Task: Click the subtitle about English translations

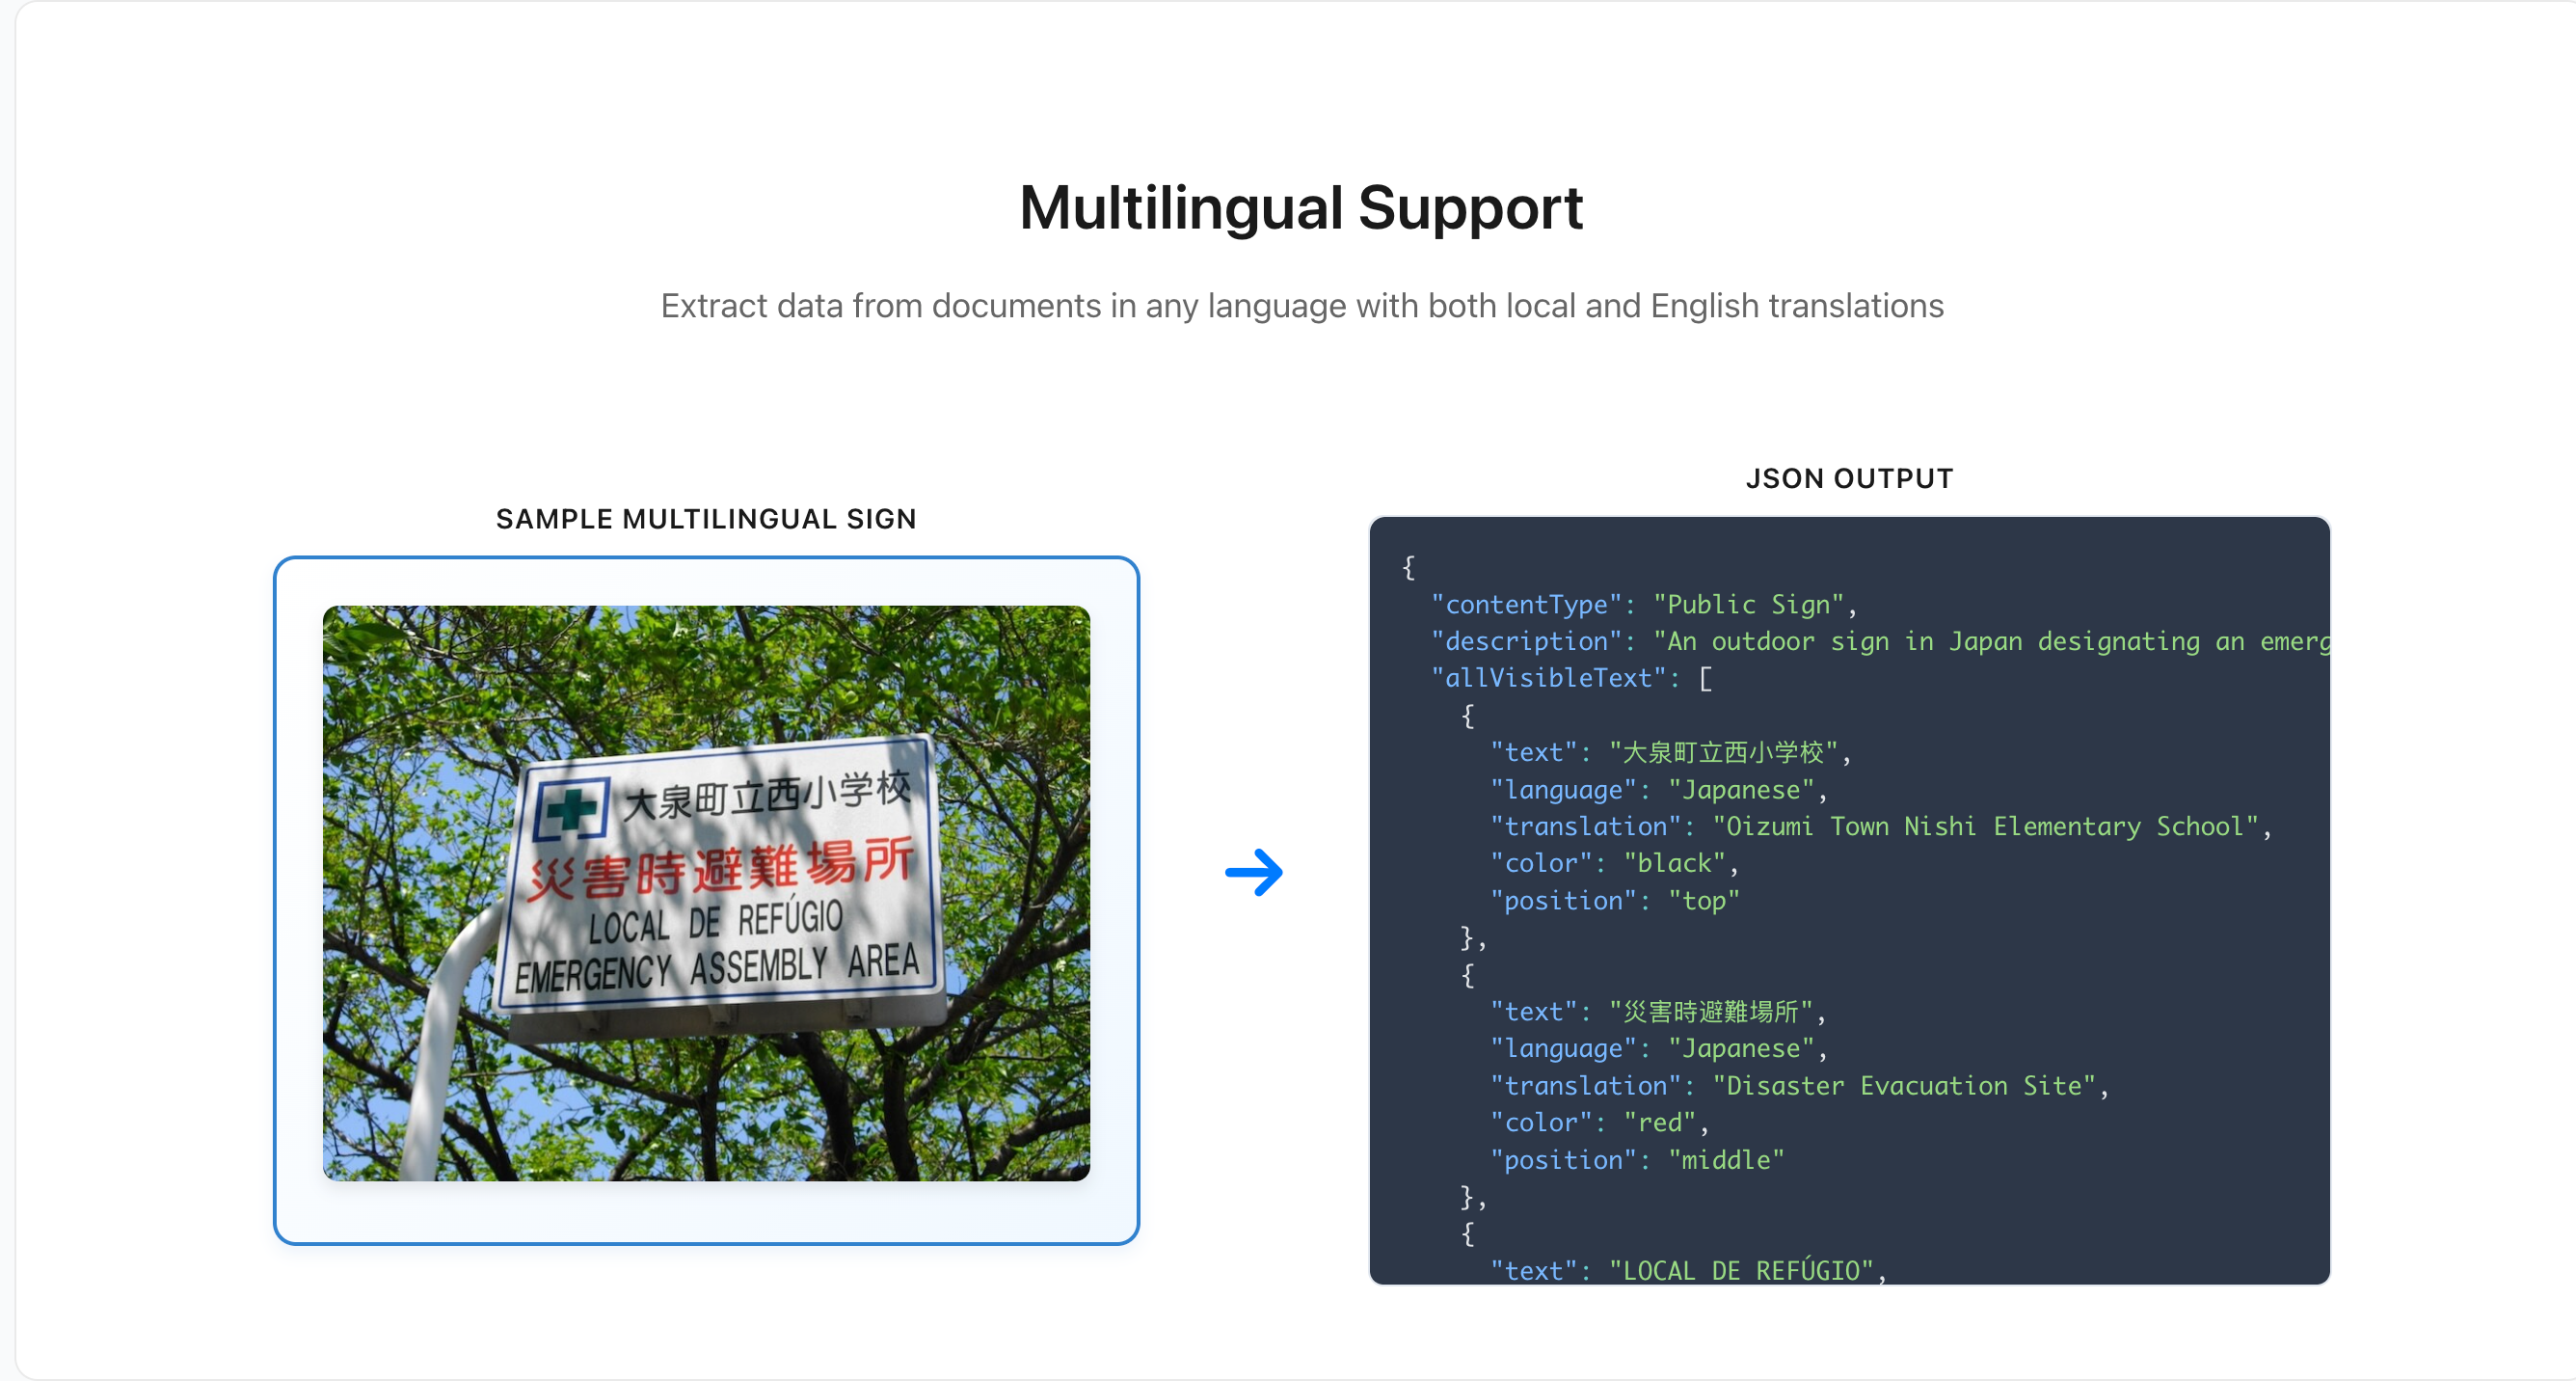Action: click(x=1301, y=305)
